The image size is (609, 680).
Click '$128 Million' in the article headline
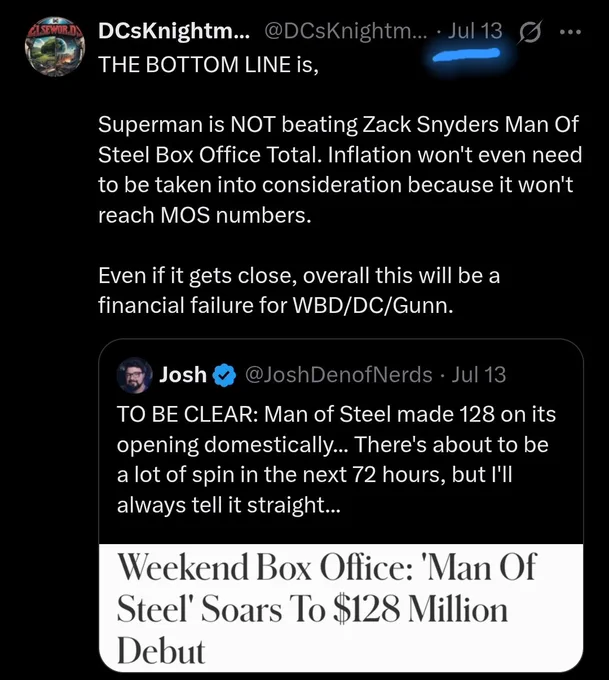tap(420, 610)
